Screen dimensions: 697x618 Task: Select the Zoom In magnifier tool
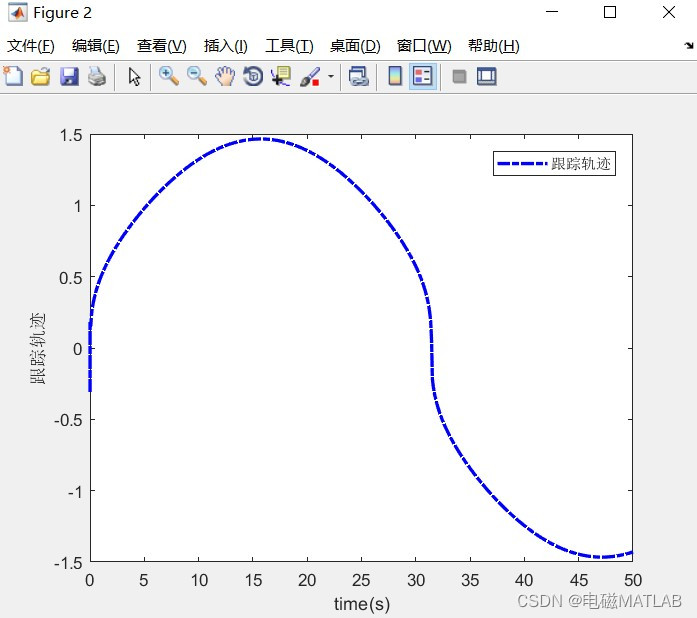[168, 76]
